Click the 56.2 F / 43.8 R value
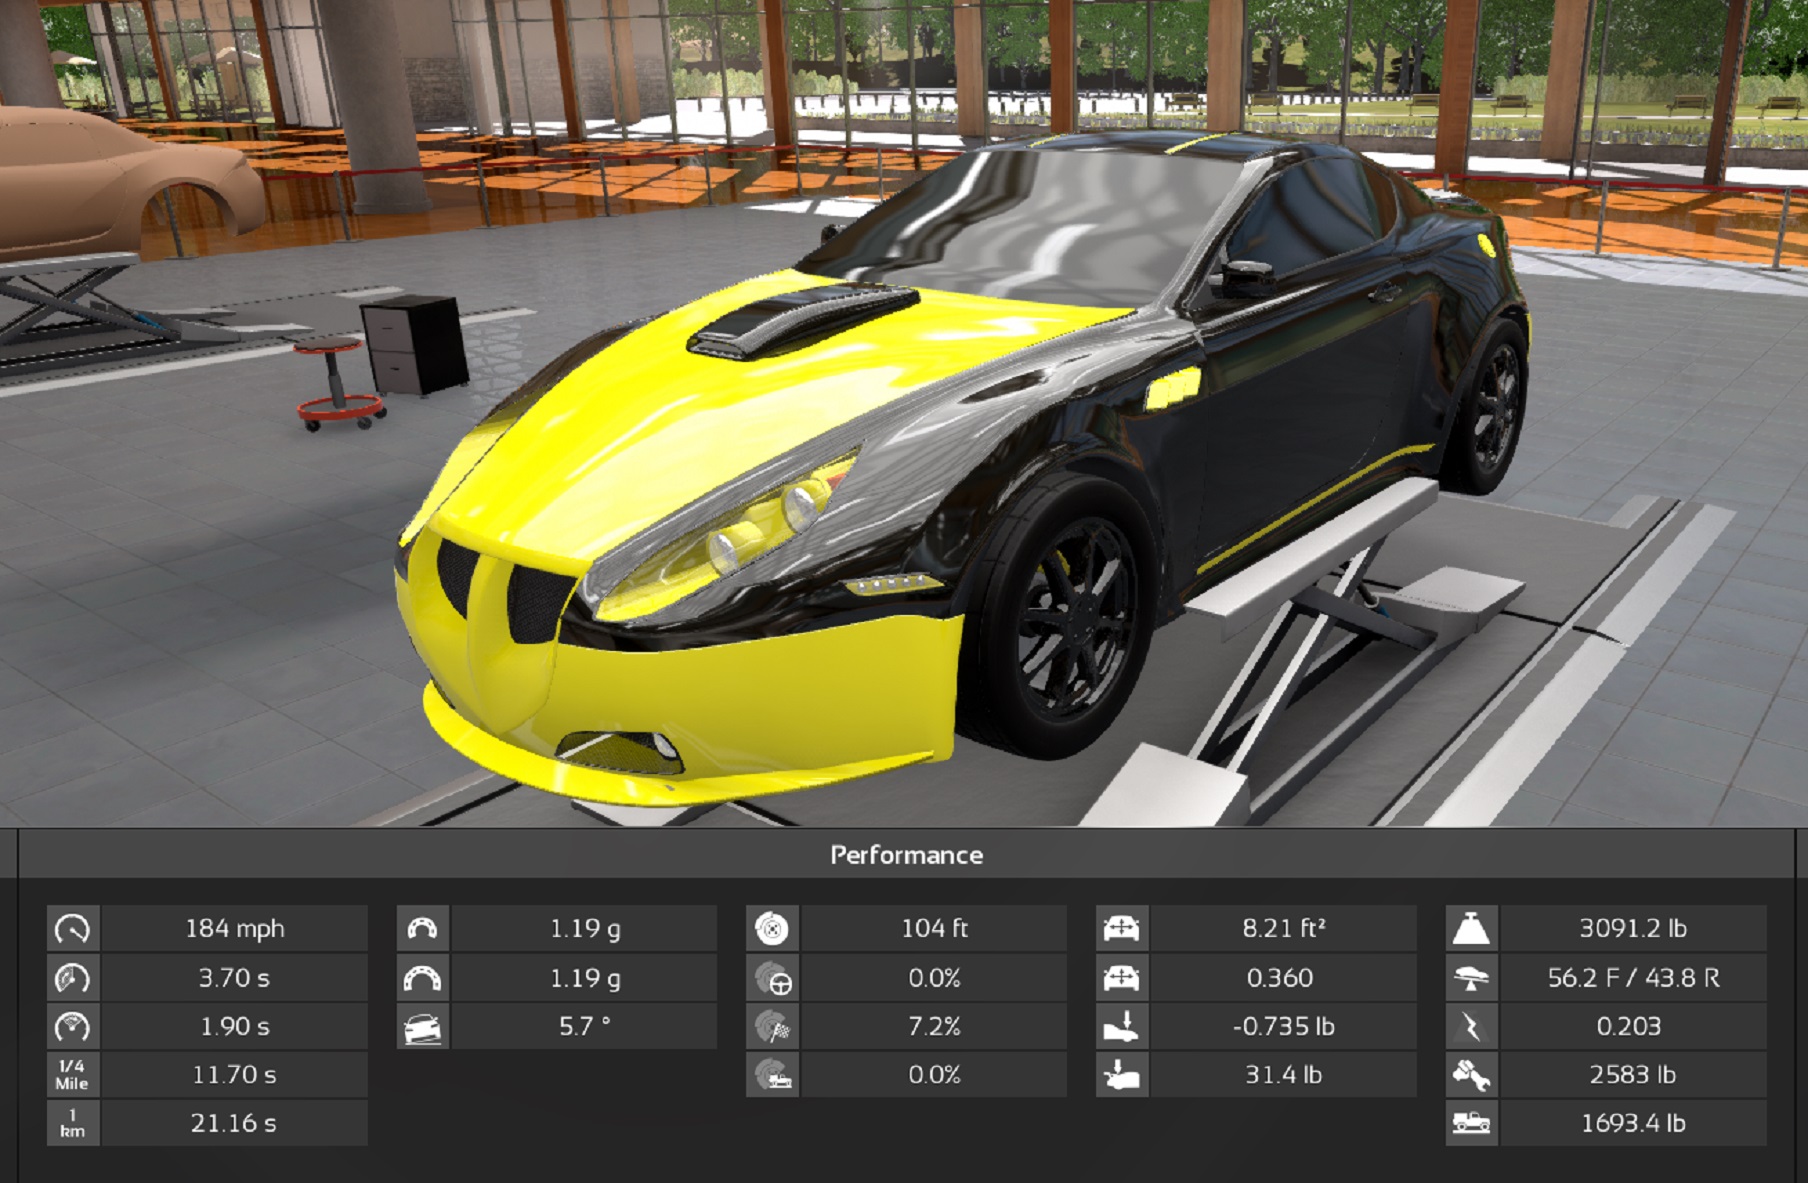Image resolution: width=1808 pixels, height=1183 pixels. click(1633, 978)
